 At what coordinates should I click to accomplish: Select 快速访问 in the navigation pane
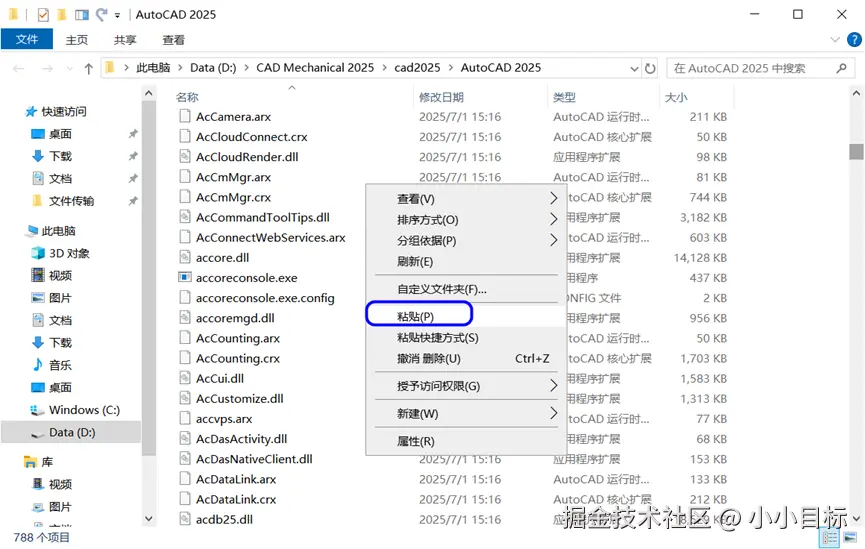coord(64,112)
